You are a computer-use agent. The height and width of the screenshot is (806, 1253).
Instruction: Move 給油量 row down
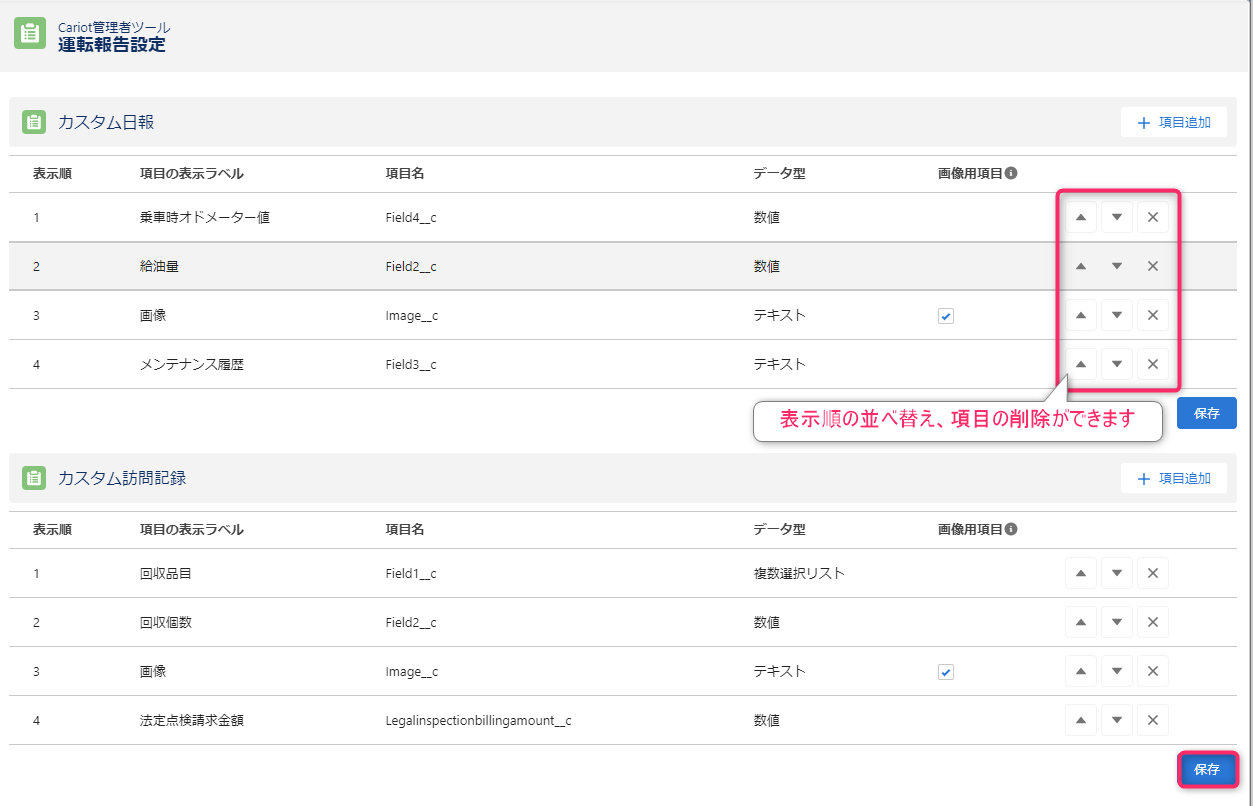tap(1116, 266)
